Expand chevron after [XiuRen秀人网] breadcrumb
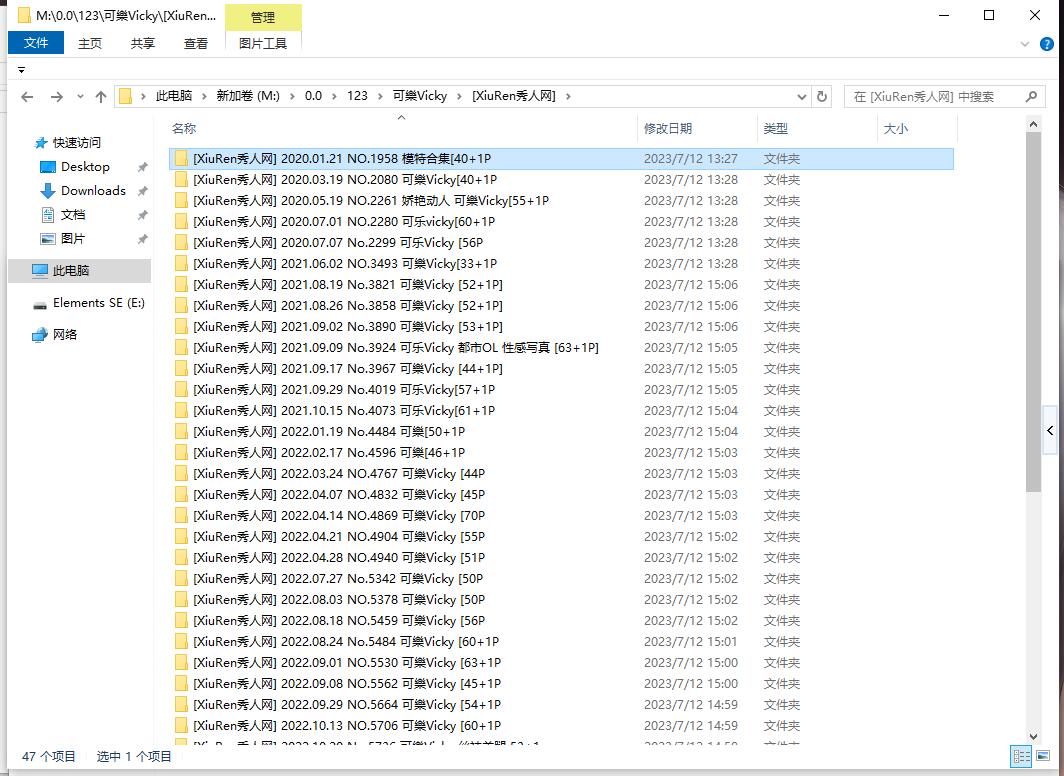 [568, 96]
